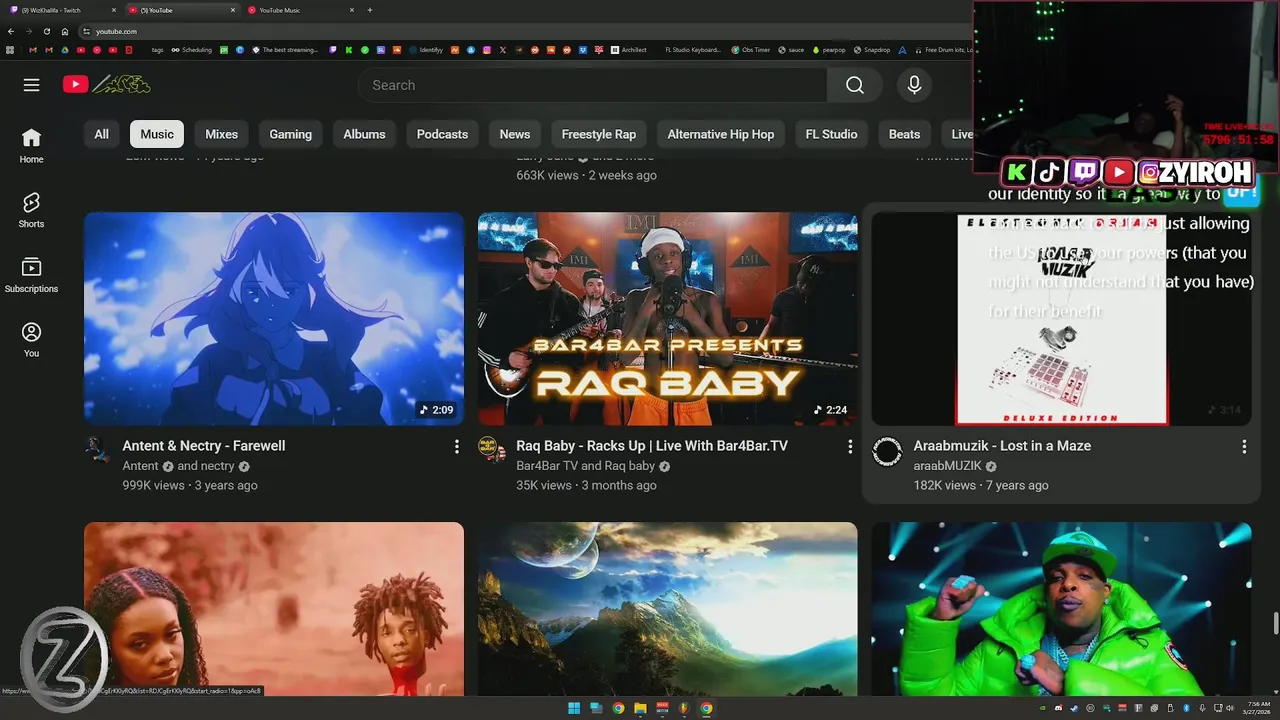Open Araabmuzik - Lost in a Maze title
1280x720 pixels.
pyautogui.click(x=1002, y=446)
